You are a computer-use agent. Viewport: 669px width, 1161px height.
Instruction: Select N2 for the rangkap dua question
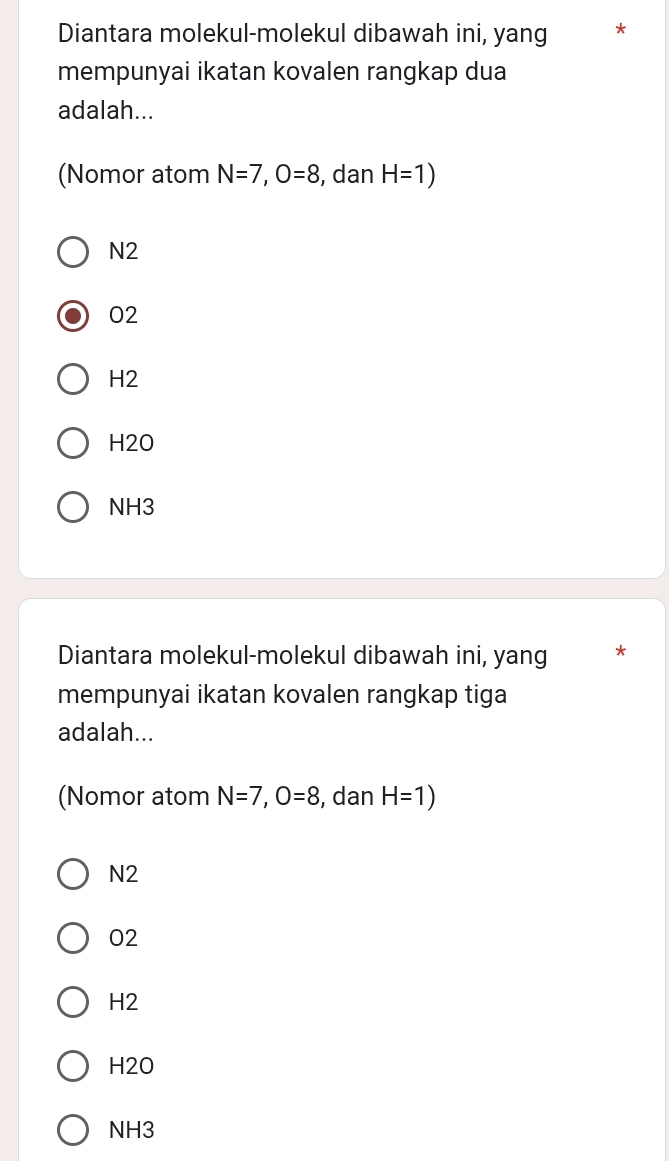73,252
